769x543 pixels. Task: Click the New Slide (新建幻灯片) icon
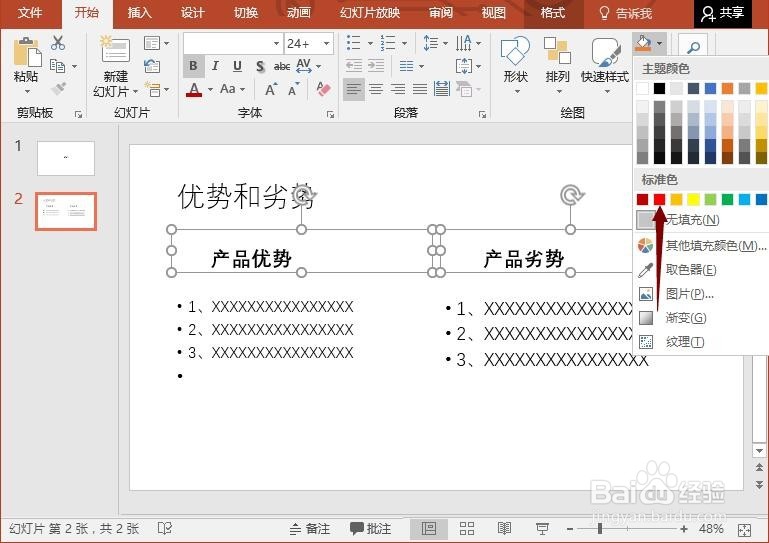[x=114, y=49]
